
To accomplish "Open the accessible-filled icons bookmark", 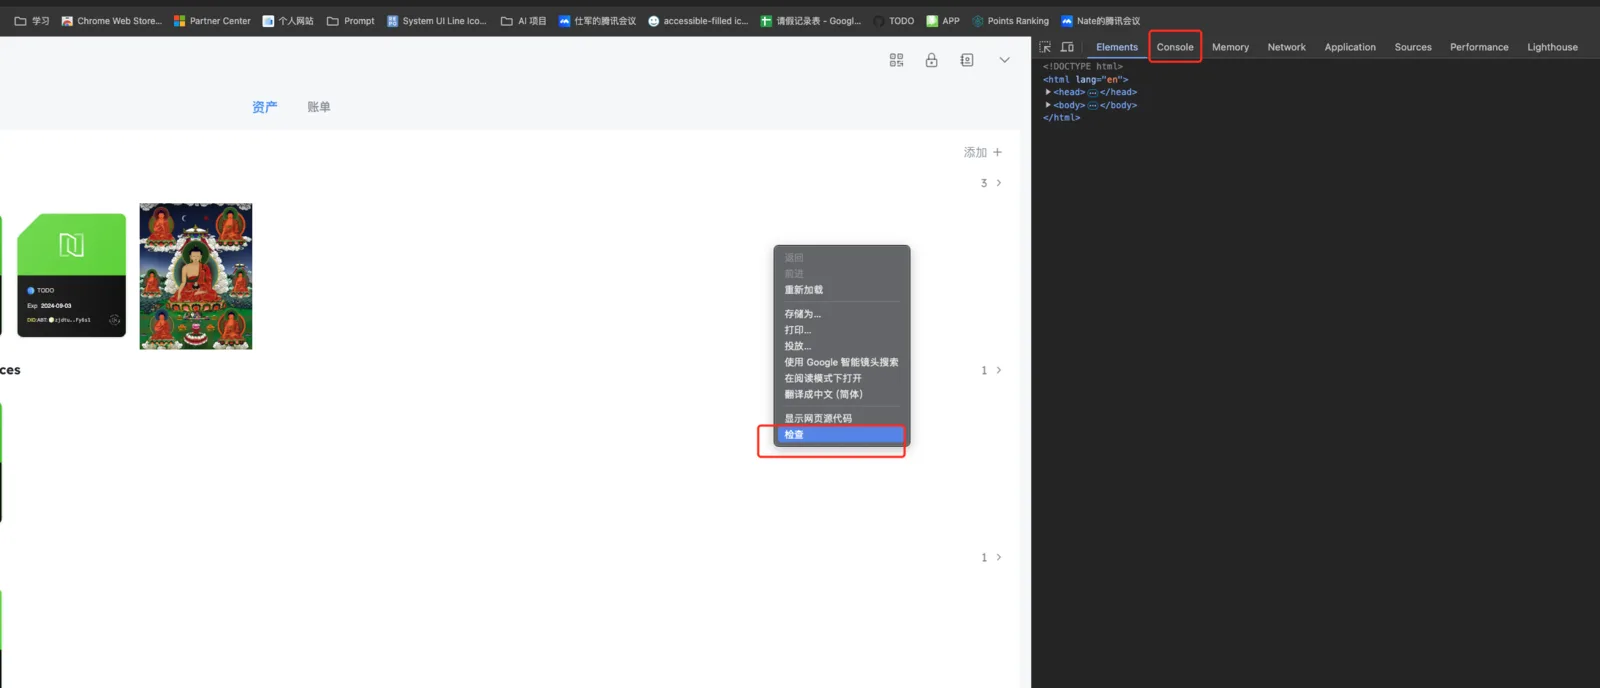I will [698, 21].
